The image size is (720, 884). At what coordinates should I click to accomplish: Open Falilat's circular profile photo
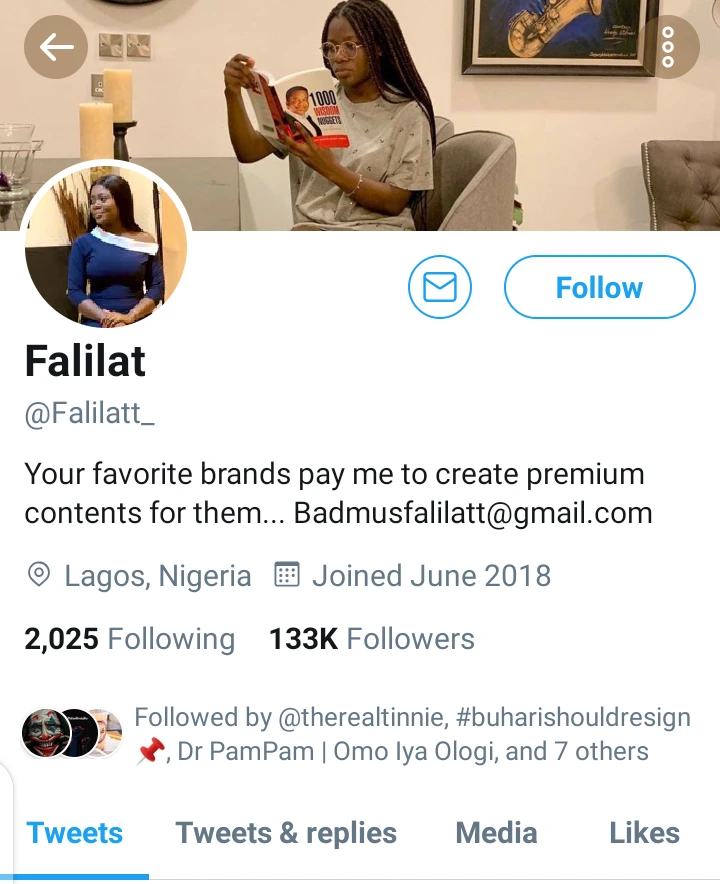click(106, 245)
